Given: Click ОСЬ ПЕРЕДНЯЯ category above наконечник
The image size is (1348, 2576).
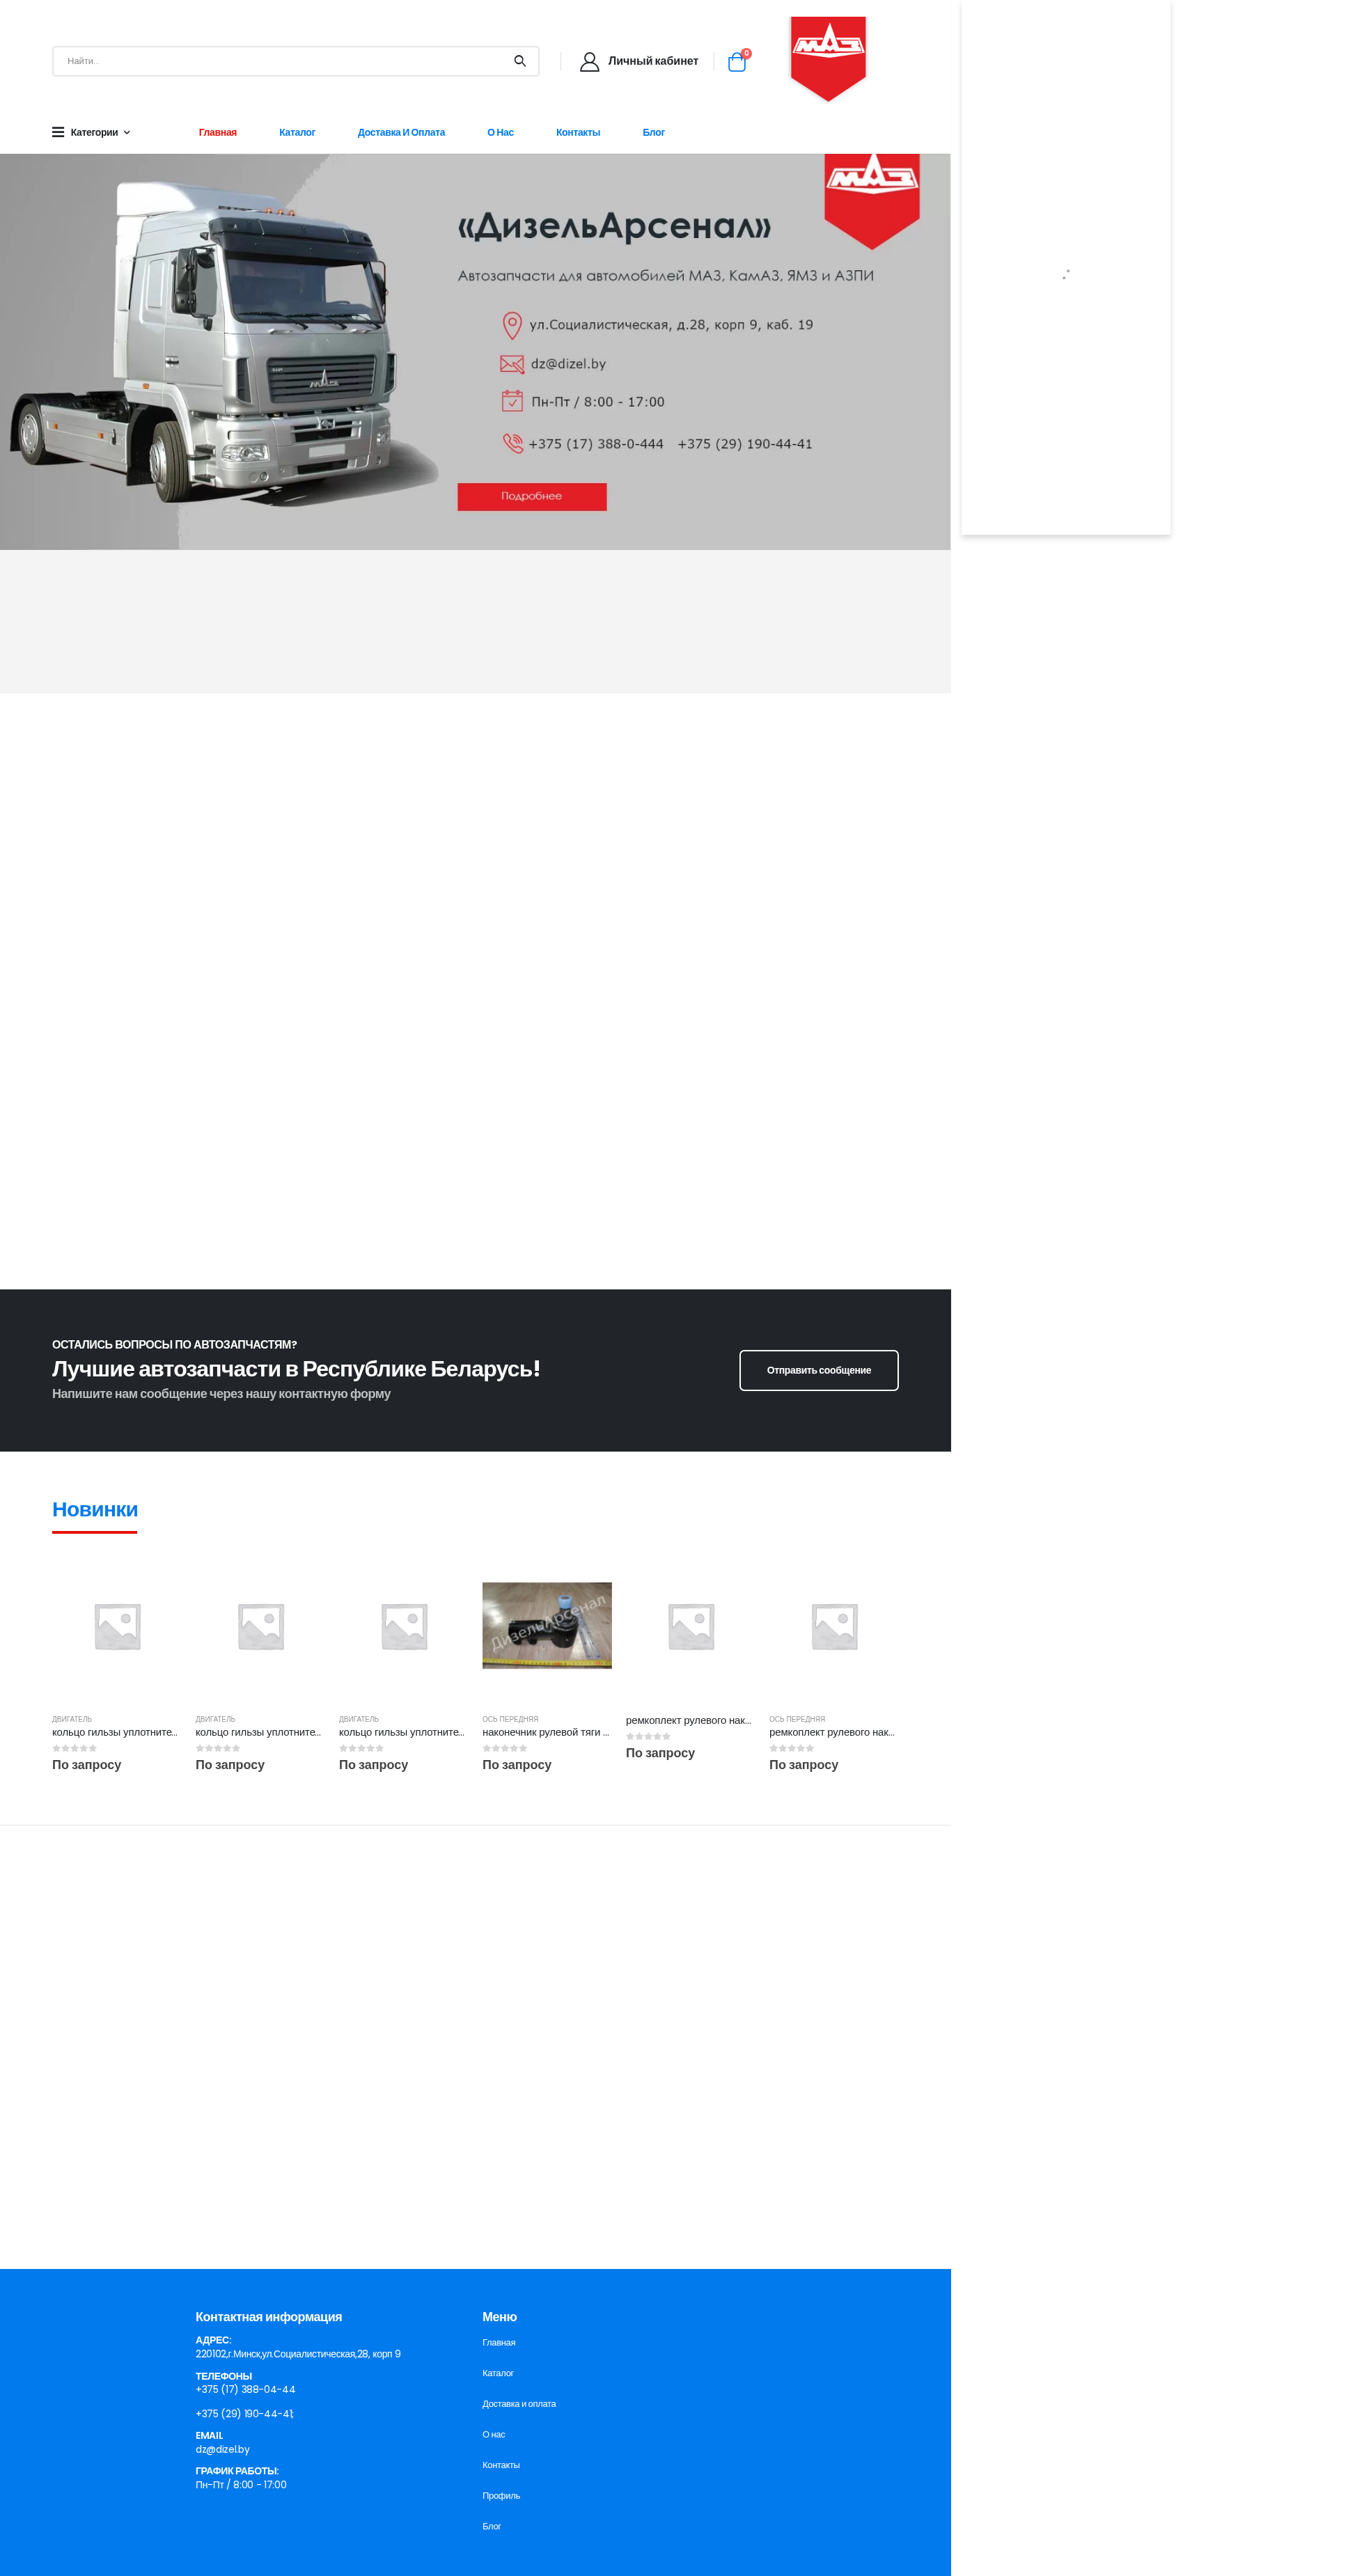Looking at the screenshot, I should (510, 1719).
